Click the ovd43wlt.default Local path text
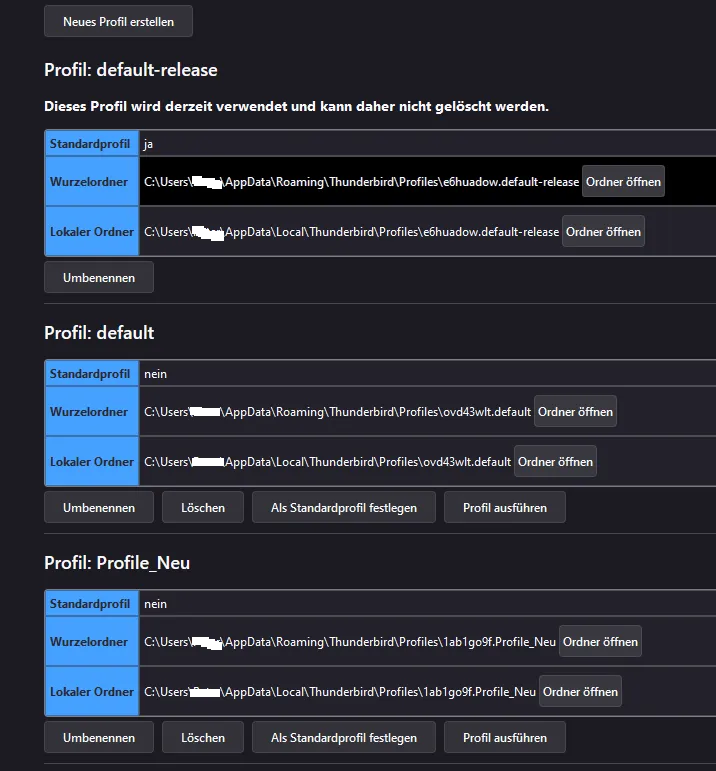Viewport: 716px width, 771px height. tap(328, 462)
